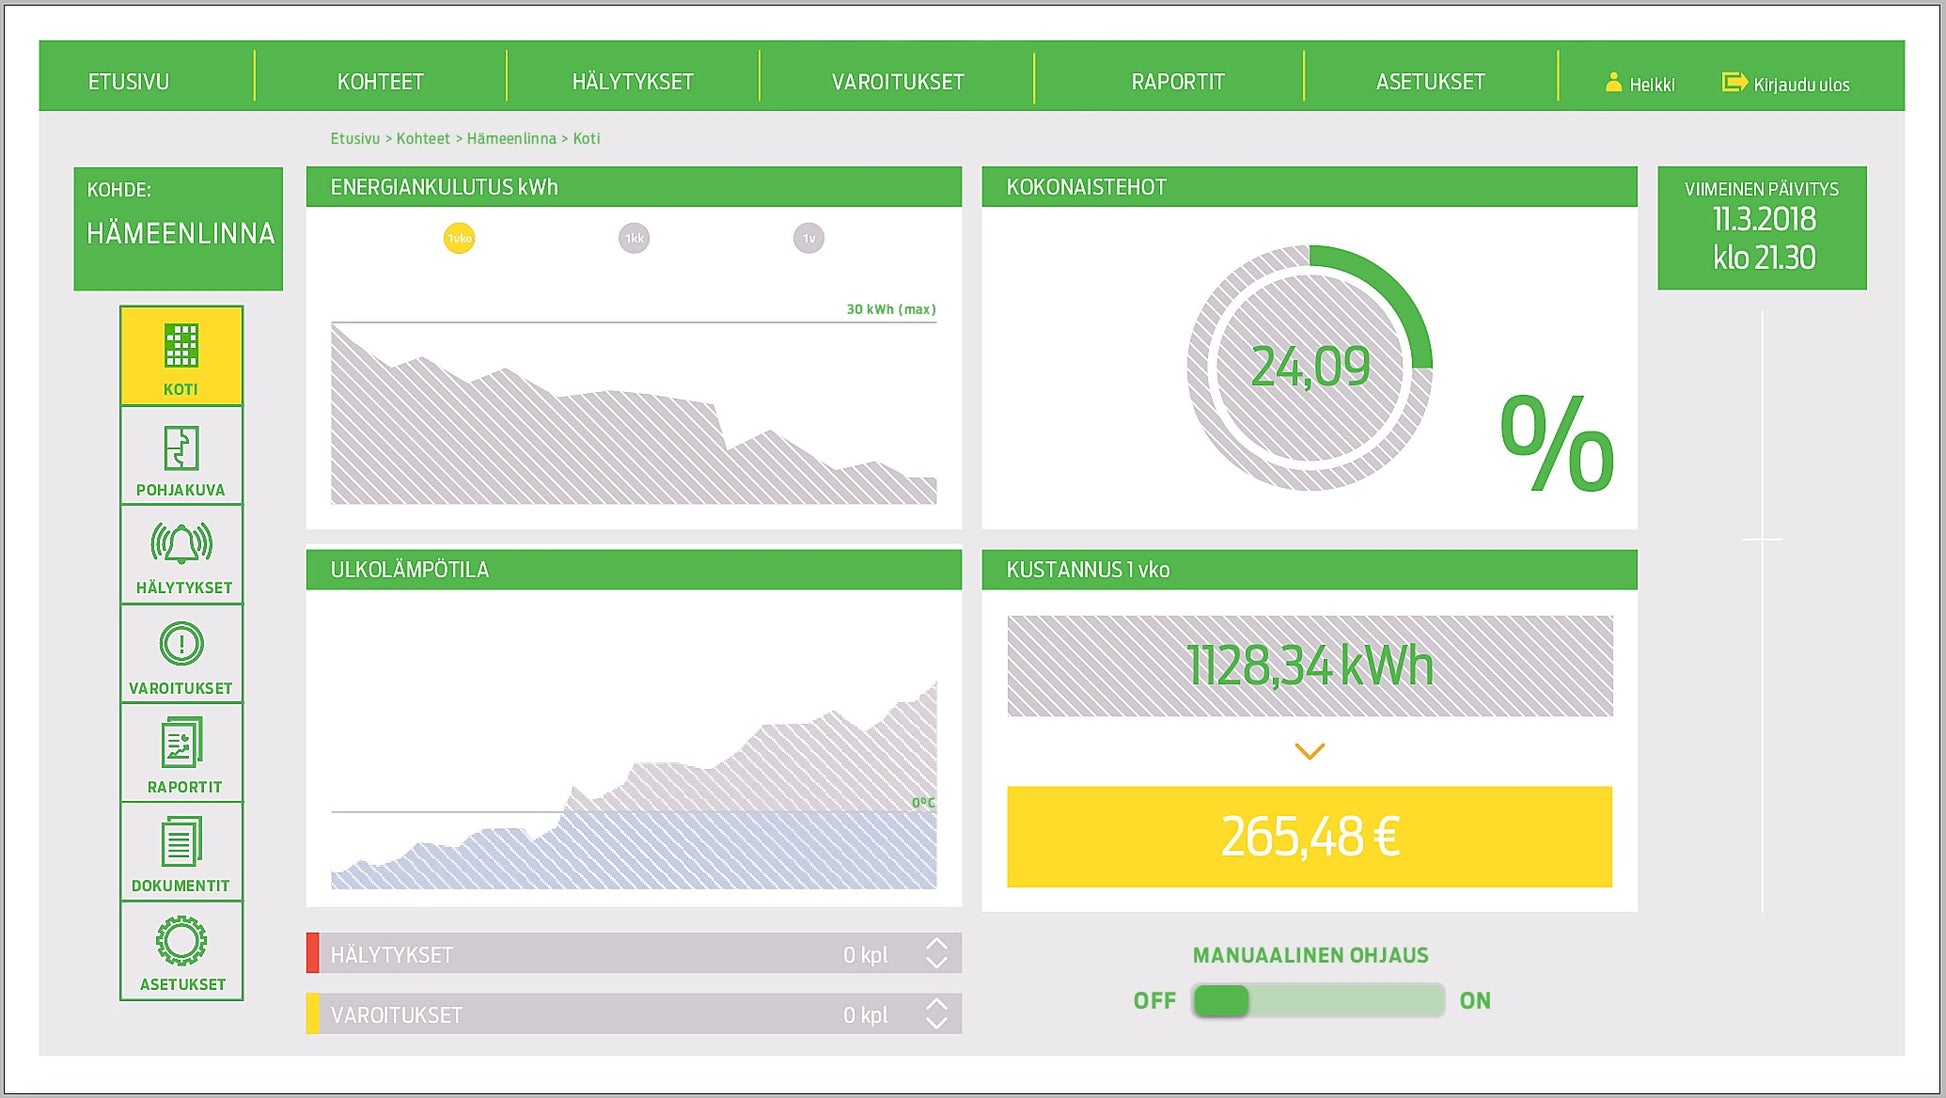Click Hämeenlinna in the breadcrumb trail

(511, 139)
